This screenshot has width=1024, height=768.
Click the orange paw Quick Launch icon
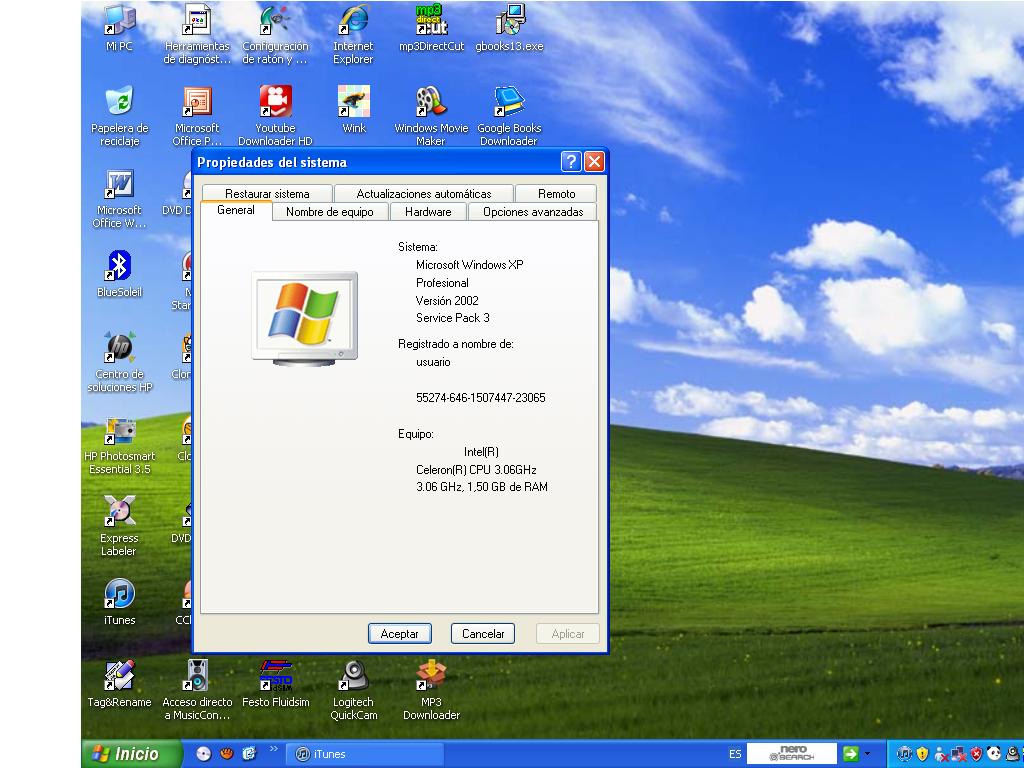227,754
